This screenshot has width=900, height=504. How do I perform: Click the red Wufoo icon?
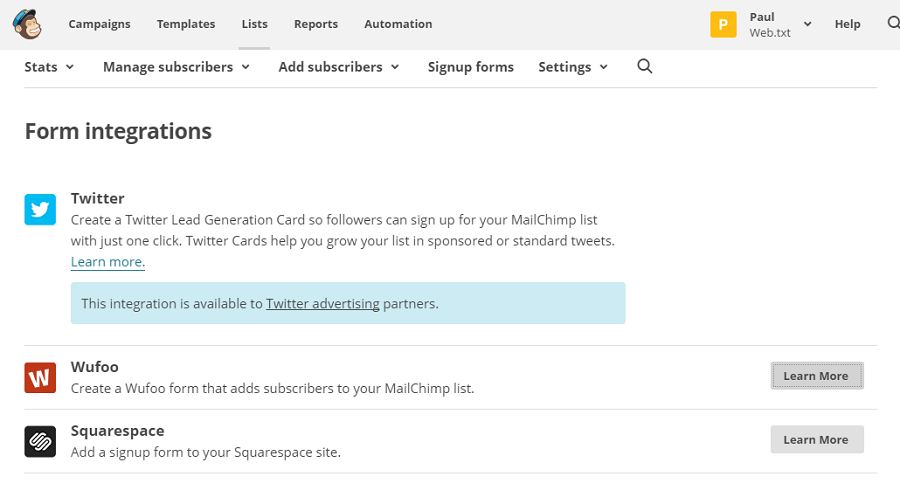[x=40, y=377]
